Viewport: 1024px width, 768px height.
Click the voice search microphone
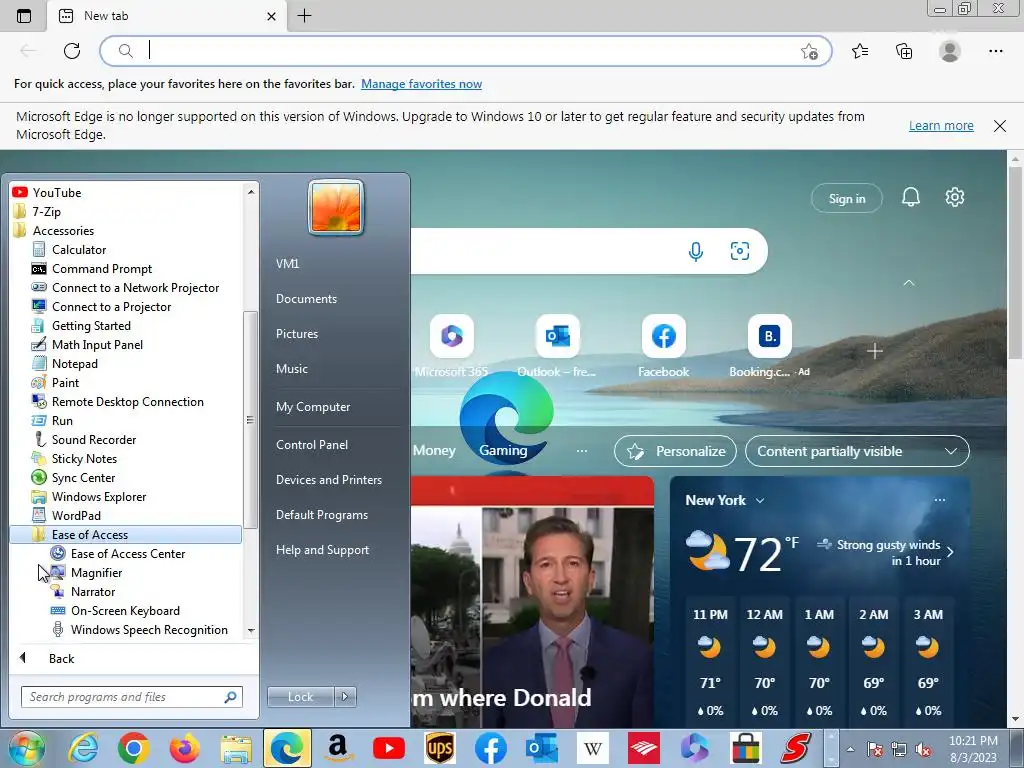pyautogui.click(x=696, y=251)
